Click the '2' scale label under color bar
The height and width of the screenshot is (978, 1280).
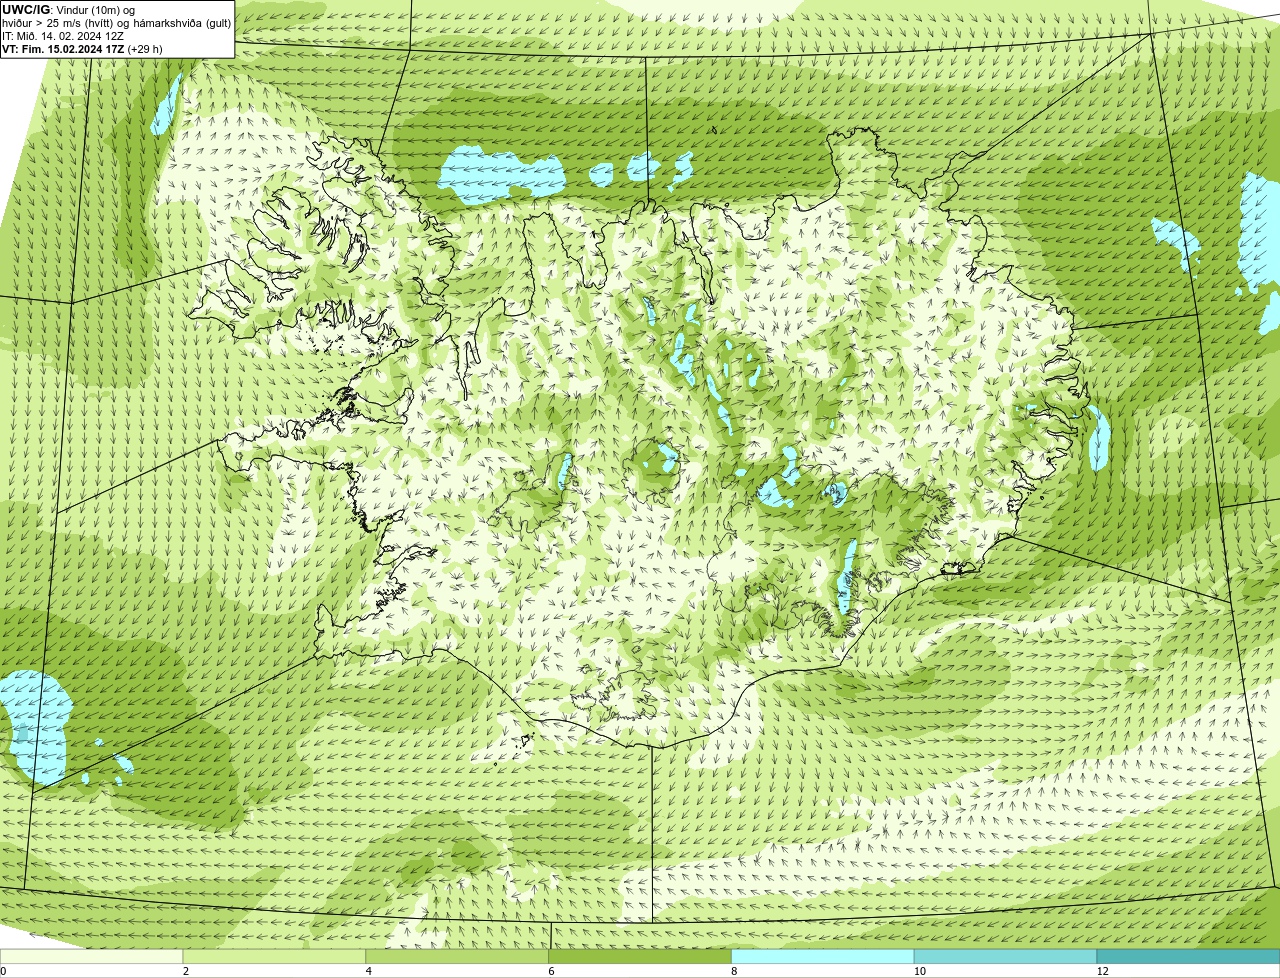point(186,971)
